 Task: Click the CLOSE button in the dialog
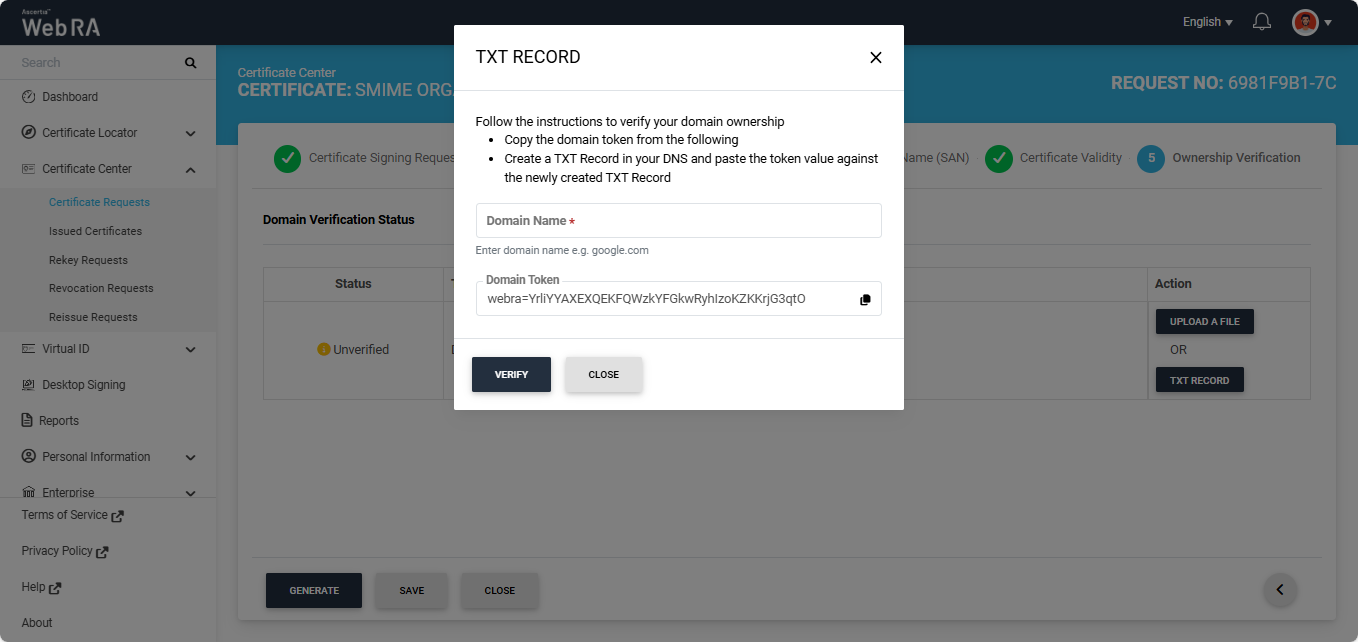604,374
